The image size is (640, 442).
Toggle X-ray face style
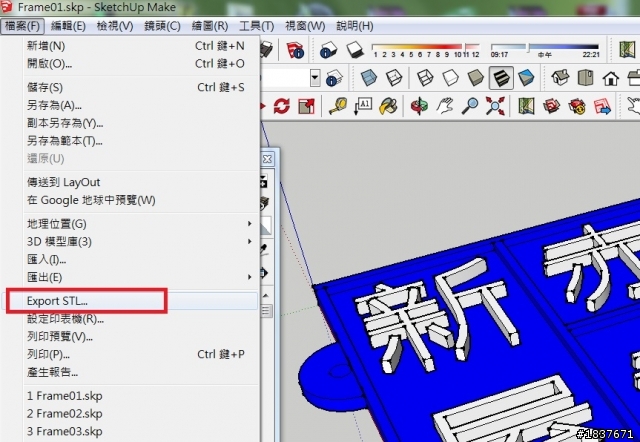coord(369,78)
